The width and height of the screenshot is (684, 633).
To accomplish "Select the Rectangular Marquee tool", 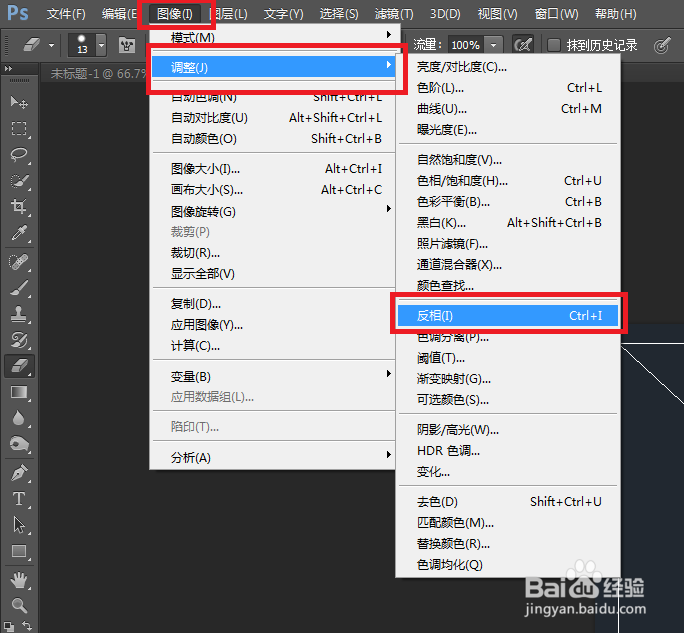I will click(x=19, y=129).
